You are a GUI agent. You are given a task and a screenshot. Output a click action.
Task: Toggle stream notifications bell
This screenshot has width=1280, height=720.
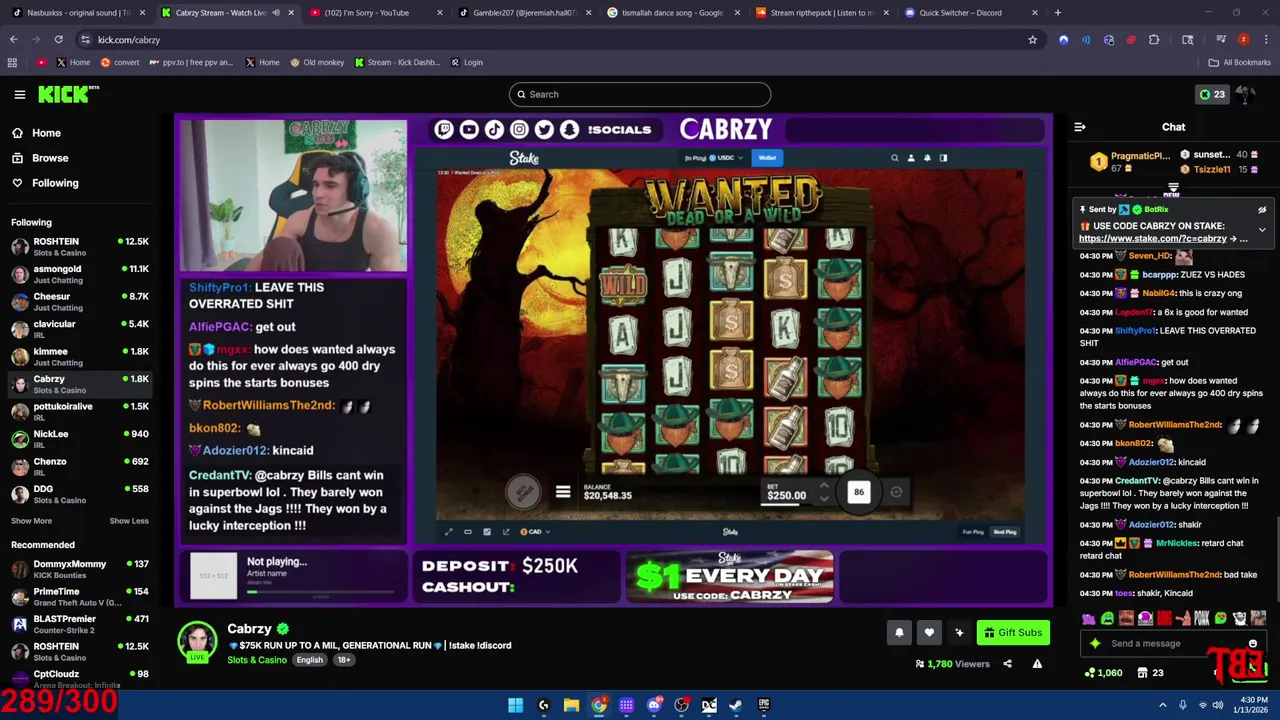(x=899, y=632)
